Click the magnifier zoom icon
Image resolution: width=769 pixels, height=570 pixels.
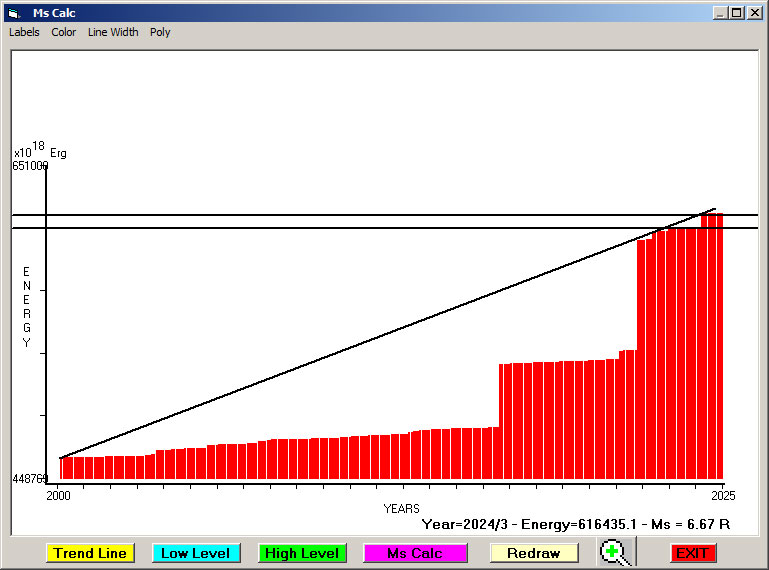click(x=617, y=552)
